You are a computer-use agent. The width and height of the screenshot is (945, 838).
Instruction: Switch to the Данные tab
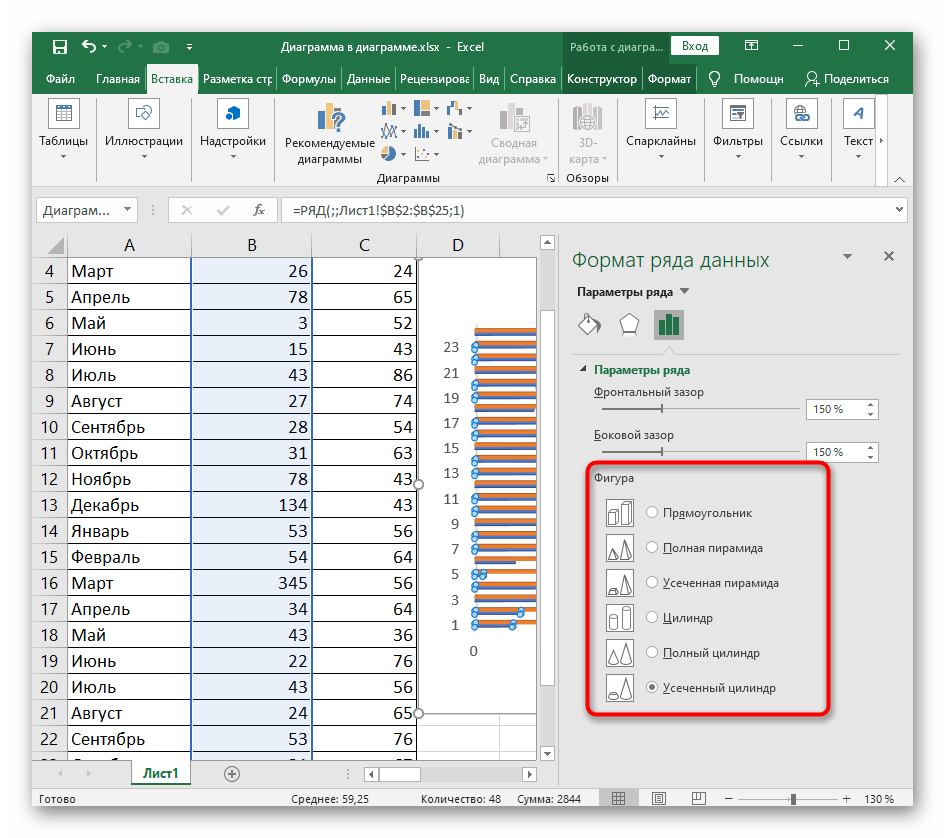click(x=368, y=79)
